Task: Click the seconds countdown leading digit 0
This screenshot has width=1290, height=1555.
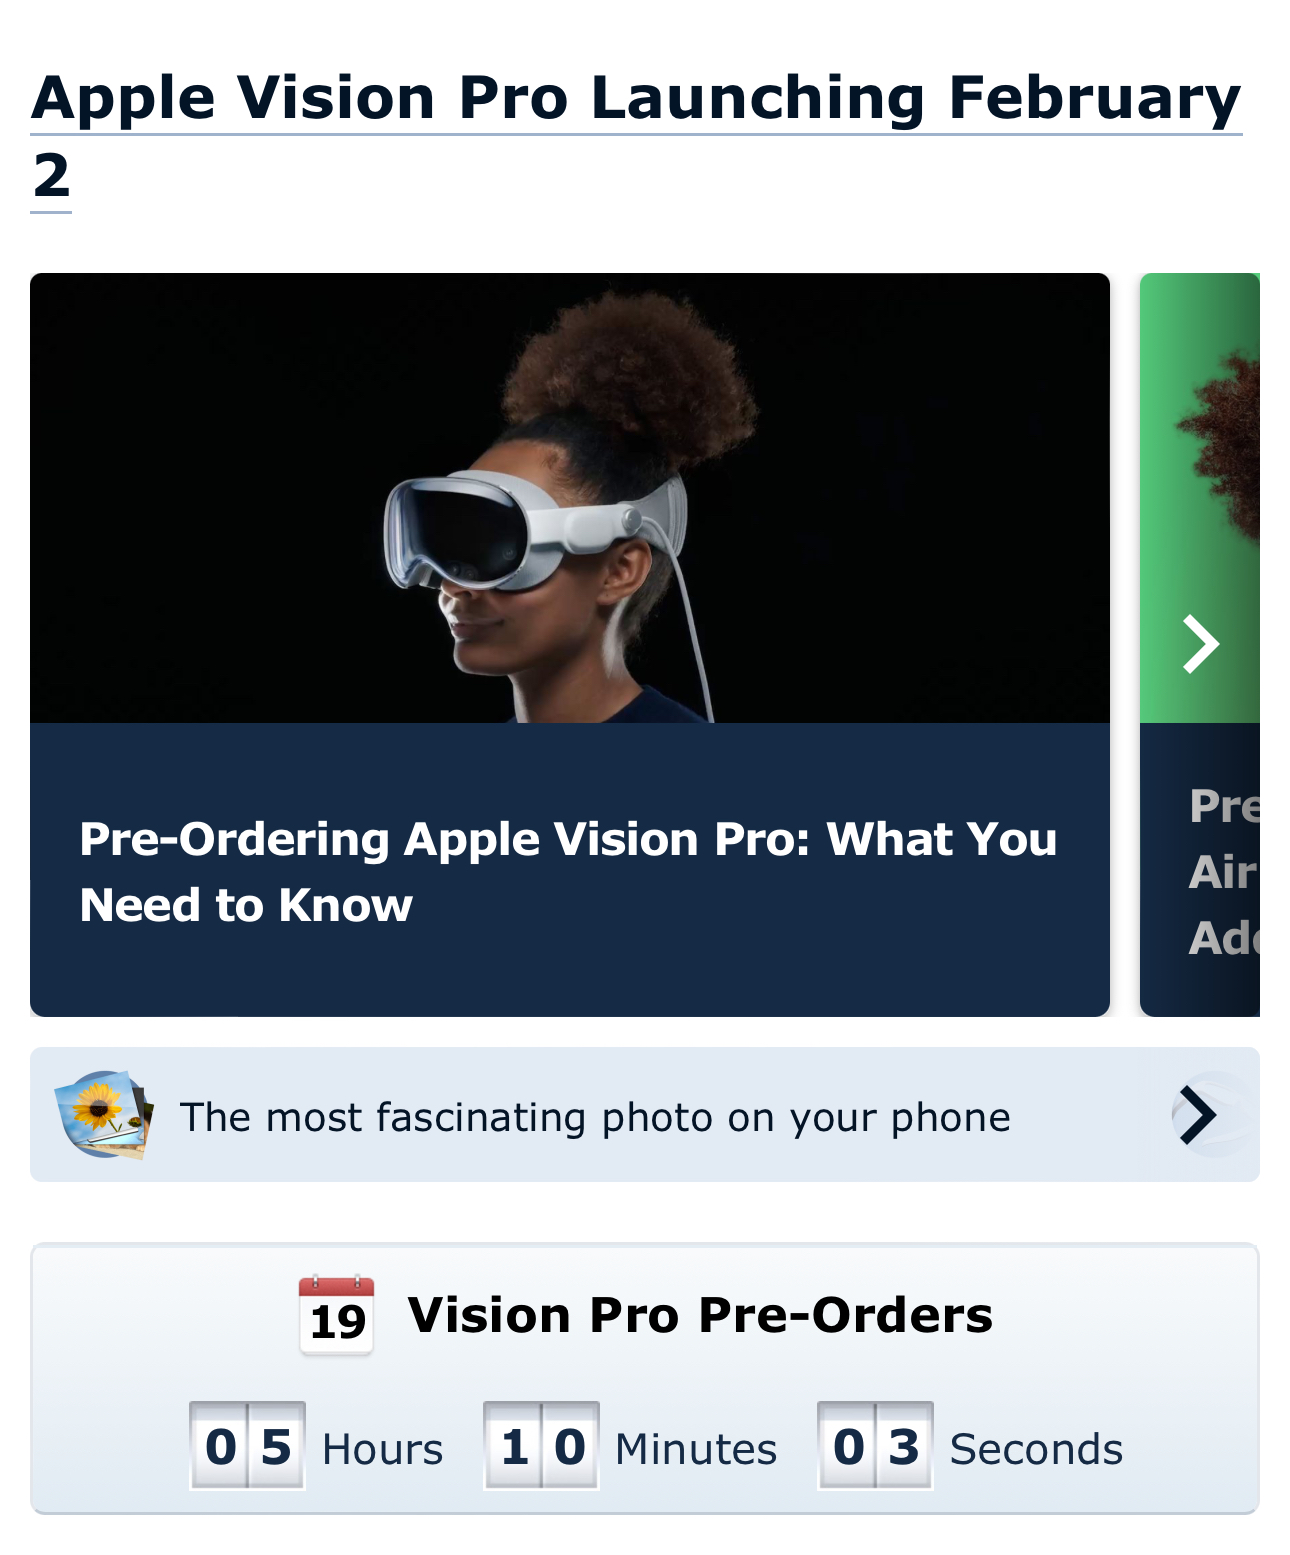Action: 848,1446
